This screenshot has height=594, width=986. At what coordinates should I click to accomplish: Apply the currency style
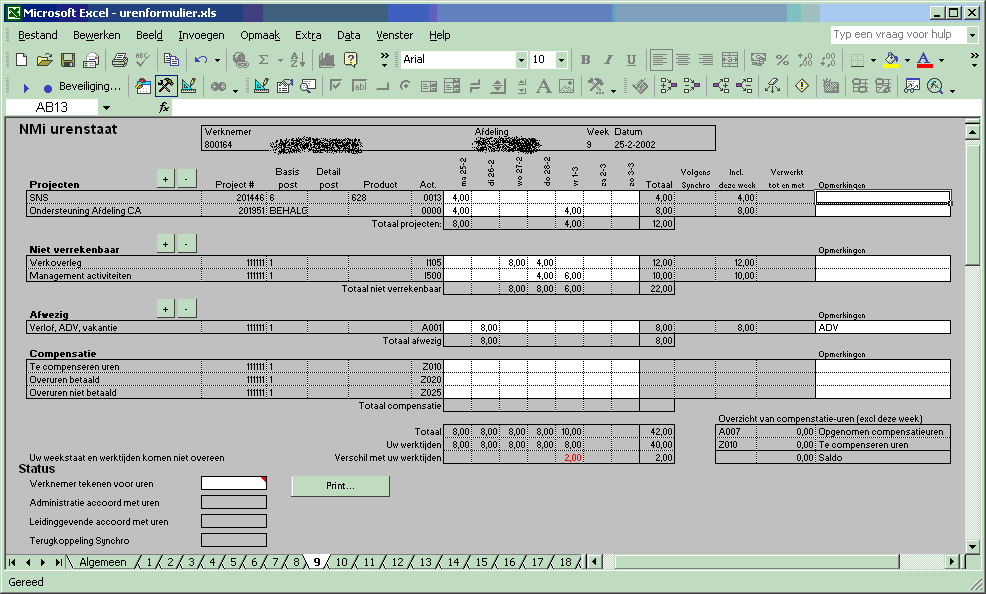coord(758,60)
